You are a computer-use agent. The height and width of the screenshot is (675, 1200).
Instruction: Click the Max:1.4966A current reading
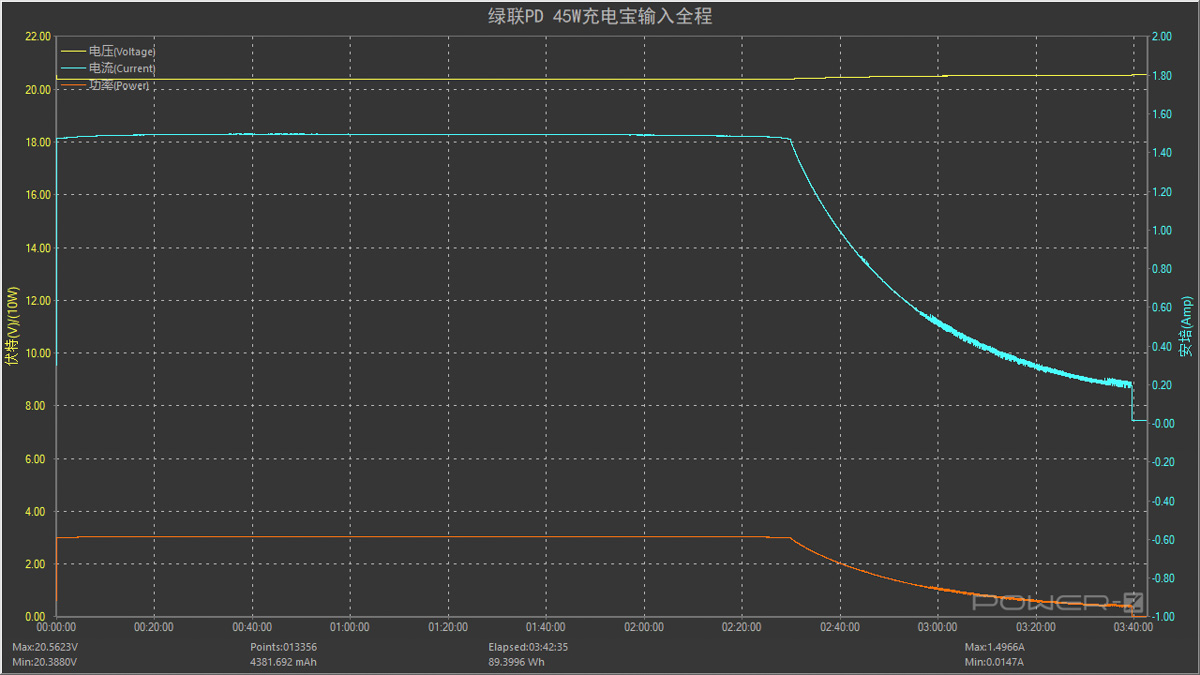coord(994,647)
